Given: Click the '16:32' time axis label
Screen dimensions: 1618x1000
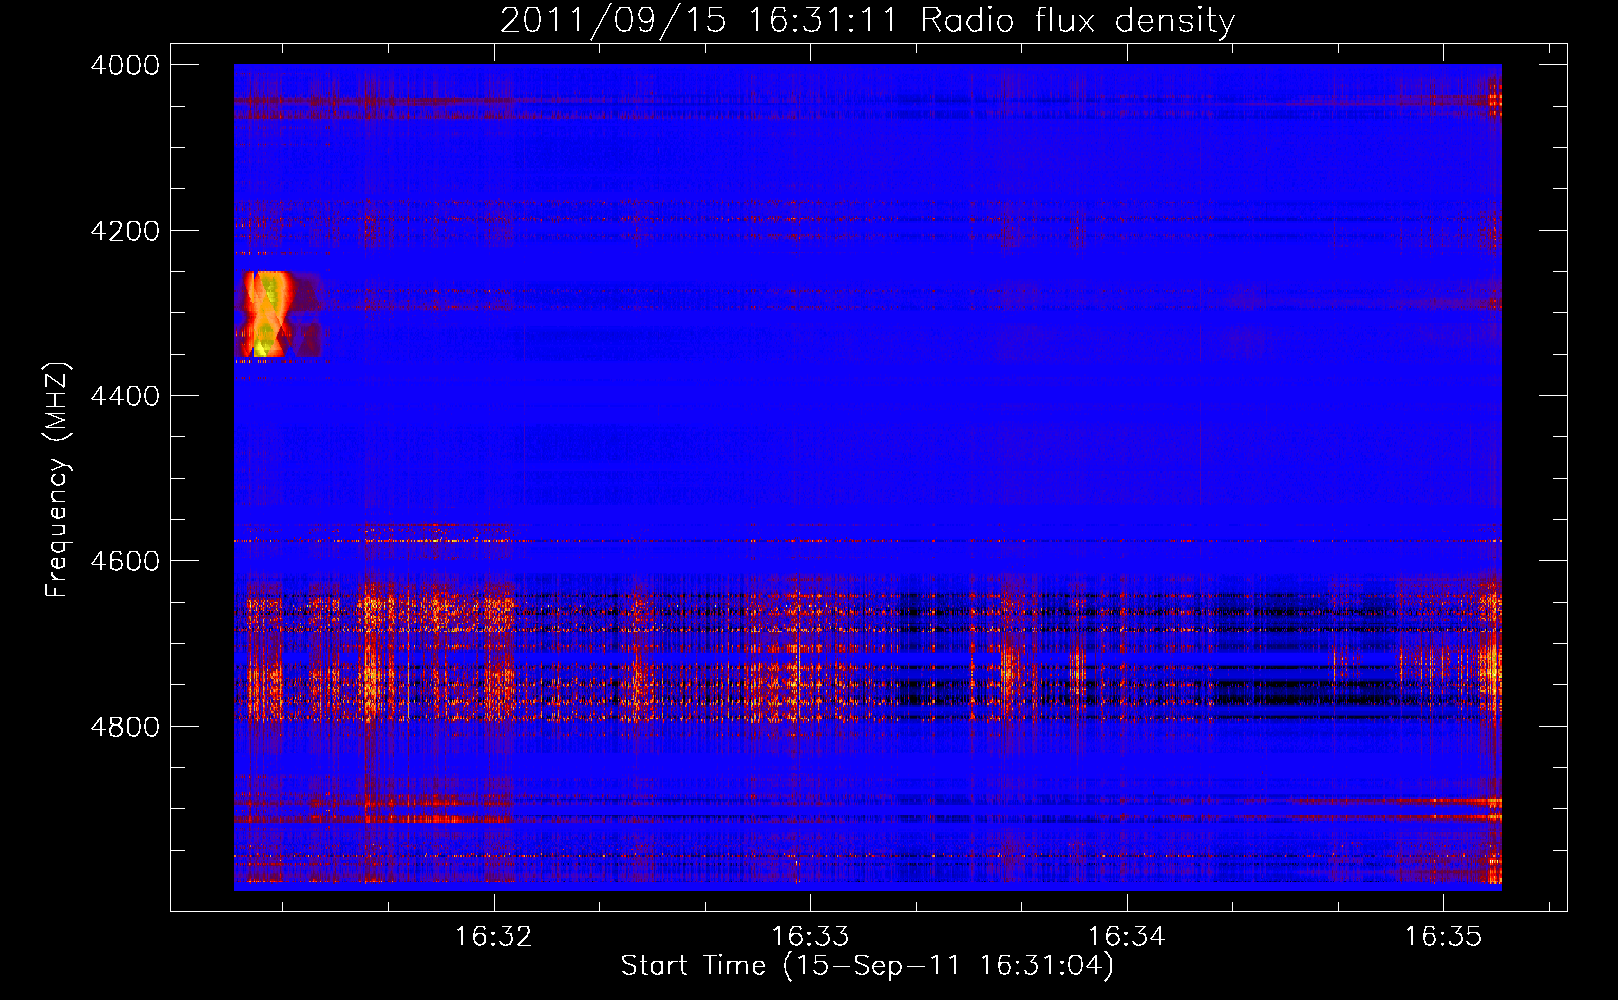Looking at the screenshot, I should click(x=493, y=937).
